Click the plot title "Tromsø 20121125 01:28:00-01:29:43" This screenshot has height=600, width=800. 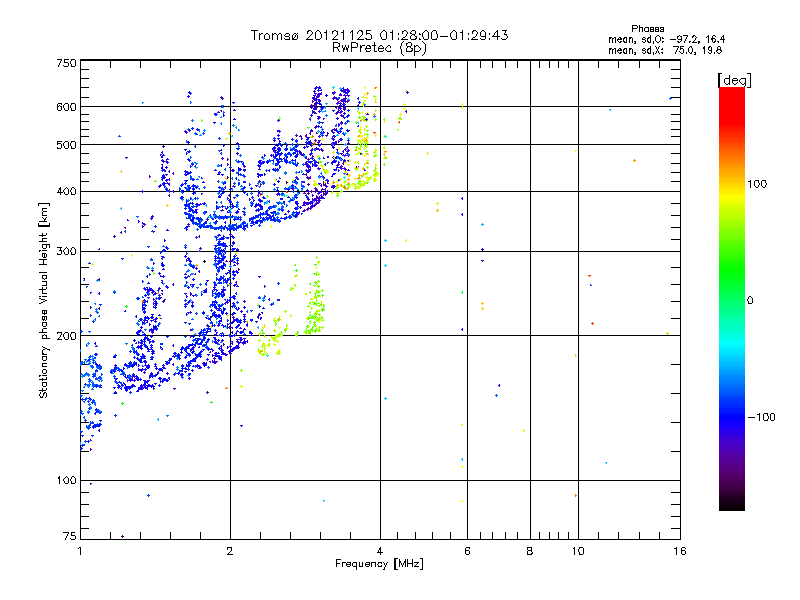tap(379, 35)
